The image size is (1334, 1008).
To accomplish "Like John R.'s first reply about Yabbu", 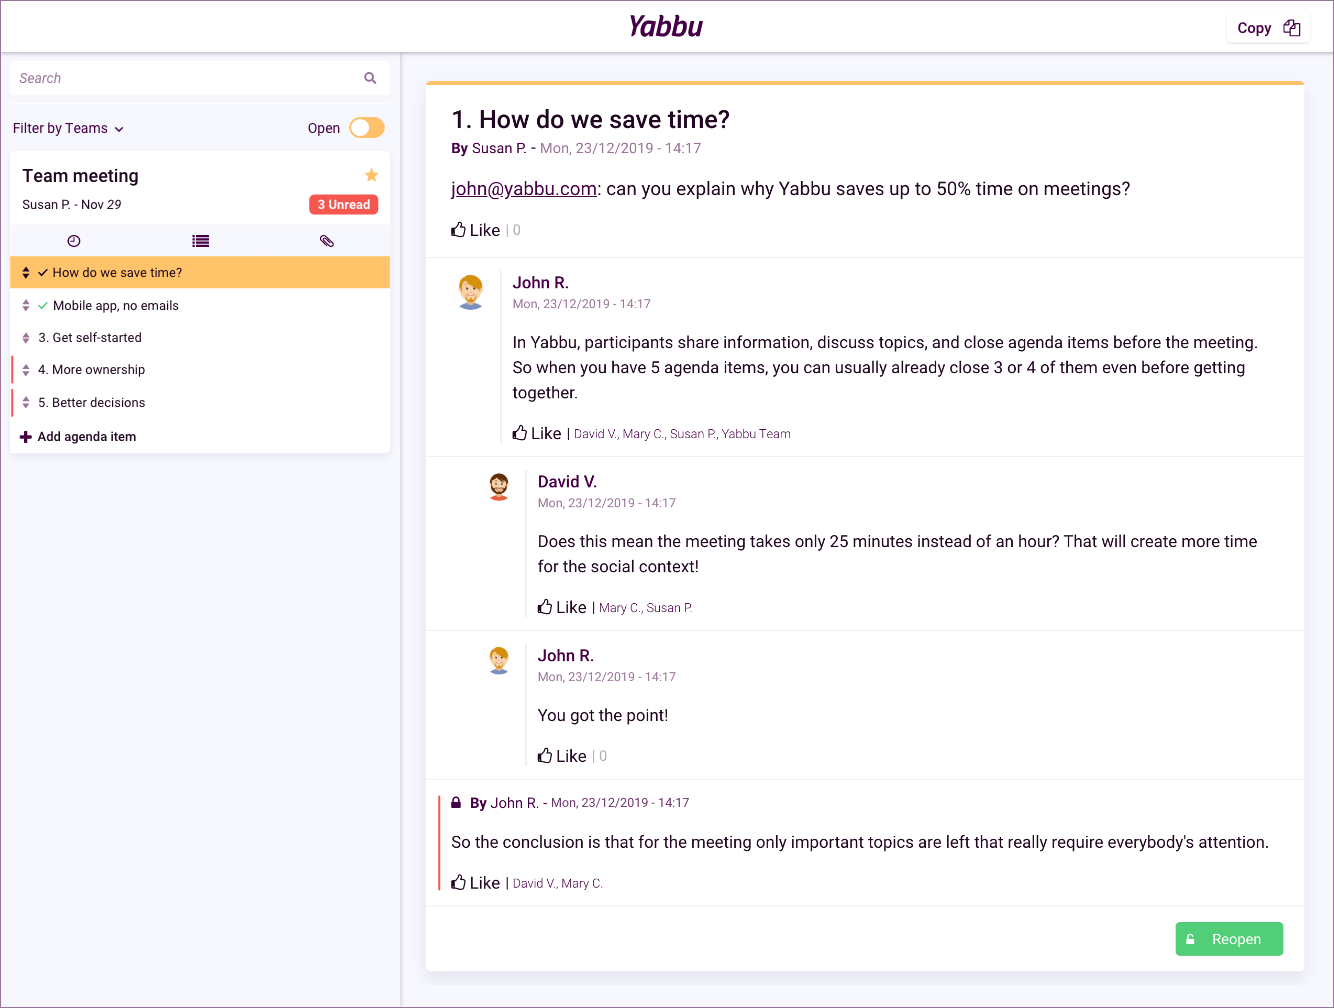I will 537,433.
